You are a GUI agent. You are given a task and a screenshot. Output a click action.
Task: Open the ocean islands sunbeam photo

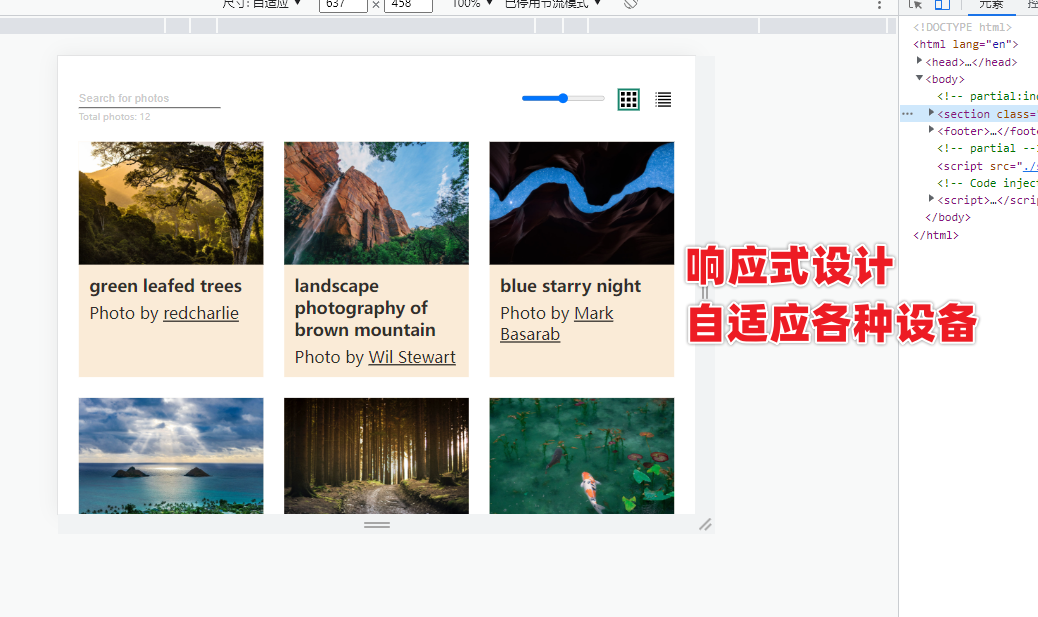click(x=171, y=455)
